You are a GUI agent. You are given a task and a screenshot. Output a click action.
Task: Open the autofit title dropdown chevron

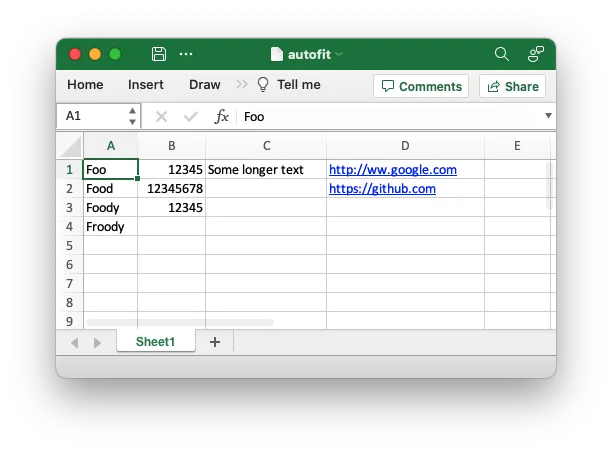click(339, 54)
